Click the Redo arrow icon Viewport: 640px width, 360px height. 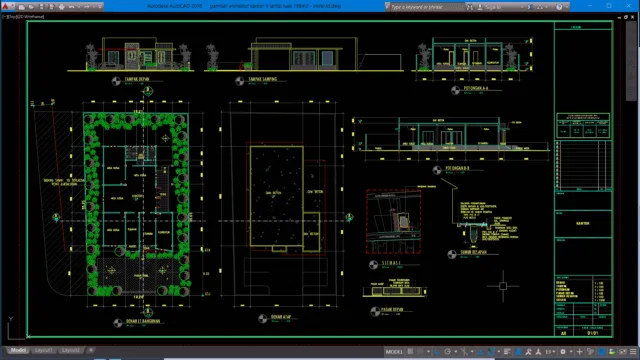(x=87, y=7)
